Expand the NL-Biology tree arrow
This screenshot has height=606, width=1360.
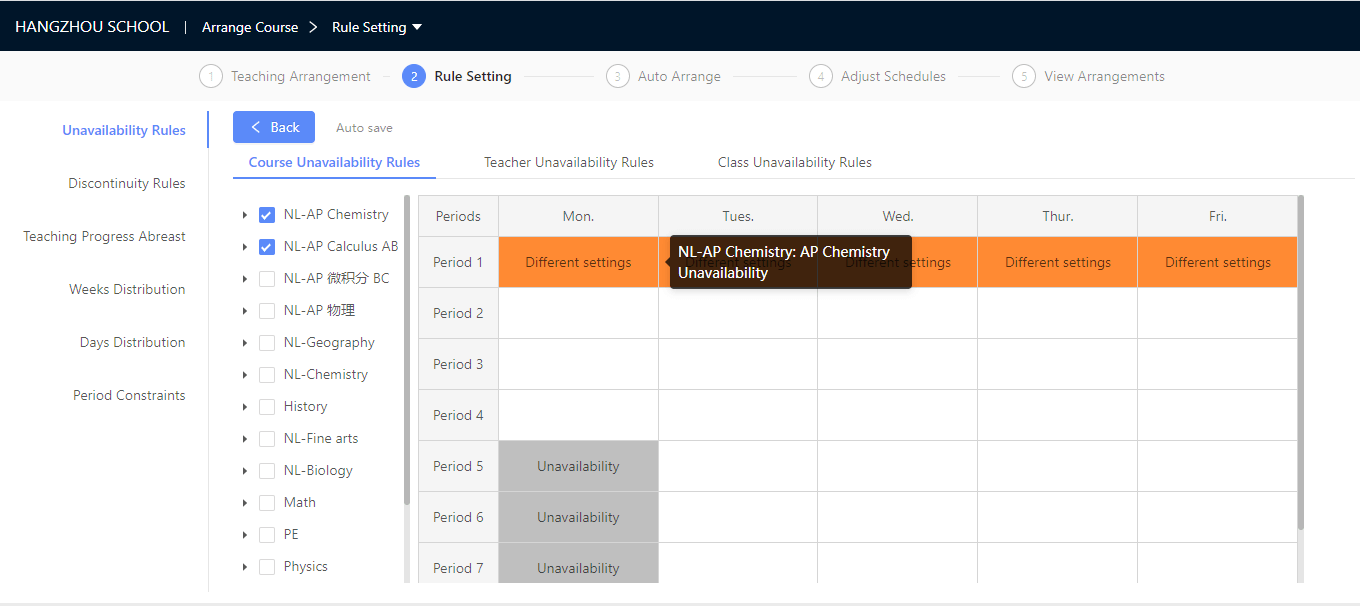pos(245,471)
